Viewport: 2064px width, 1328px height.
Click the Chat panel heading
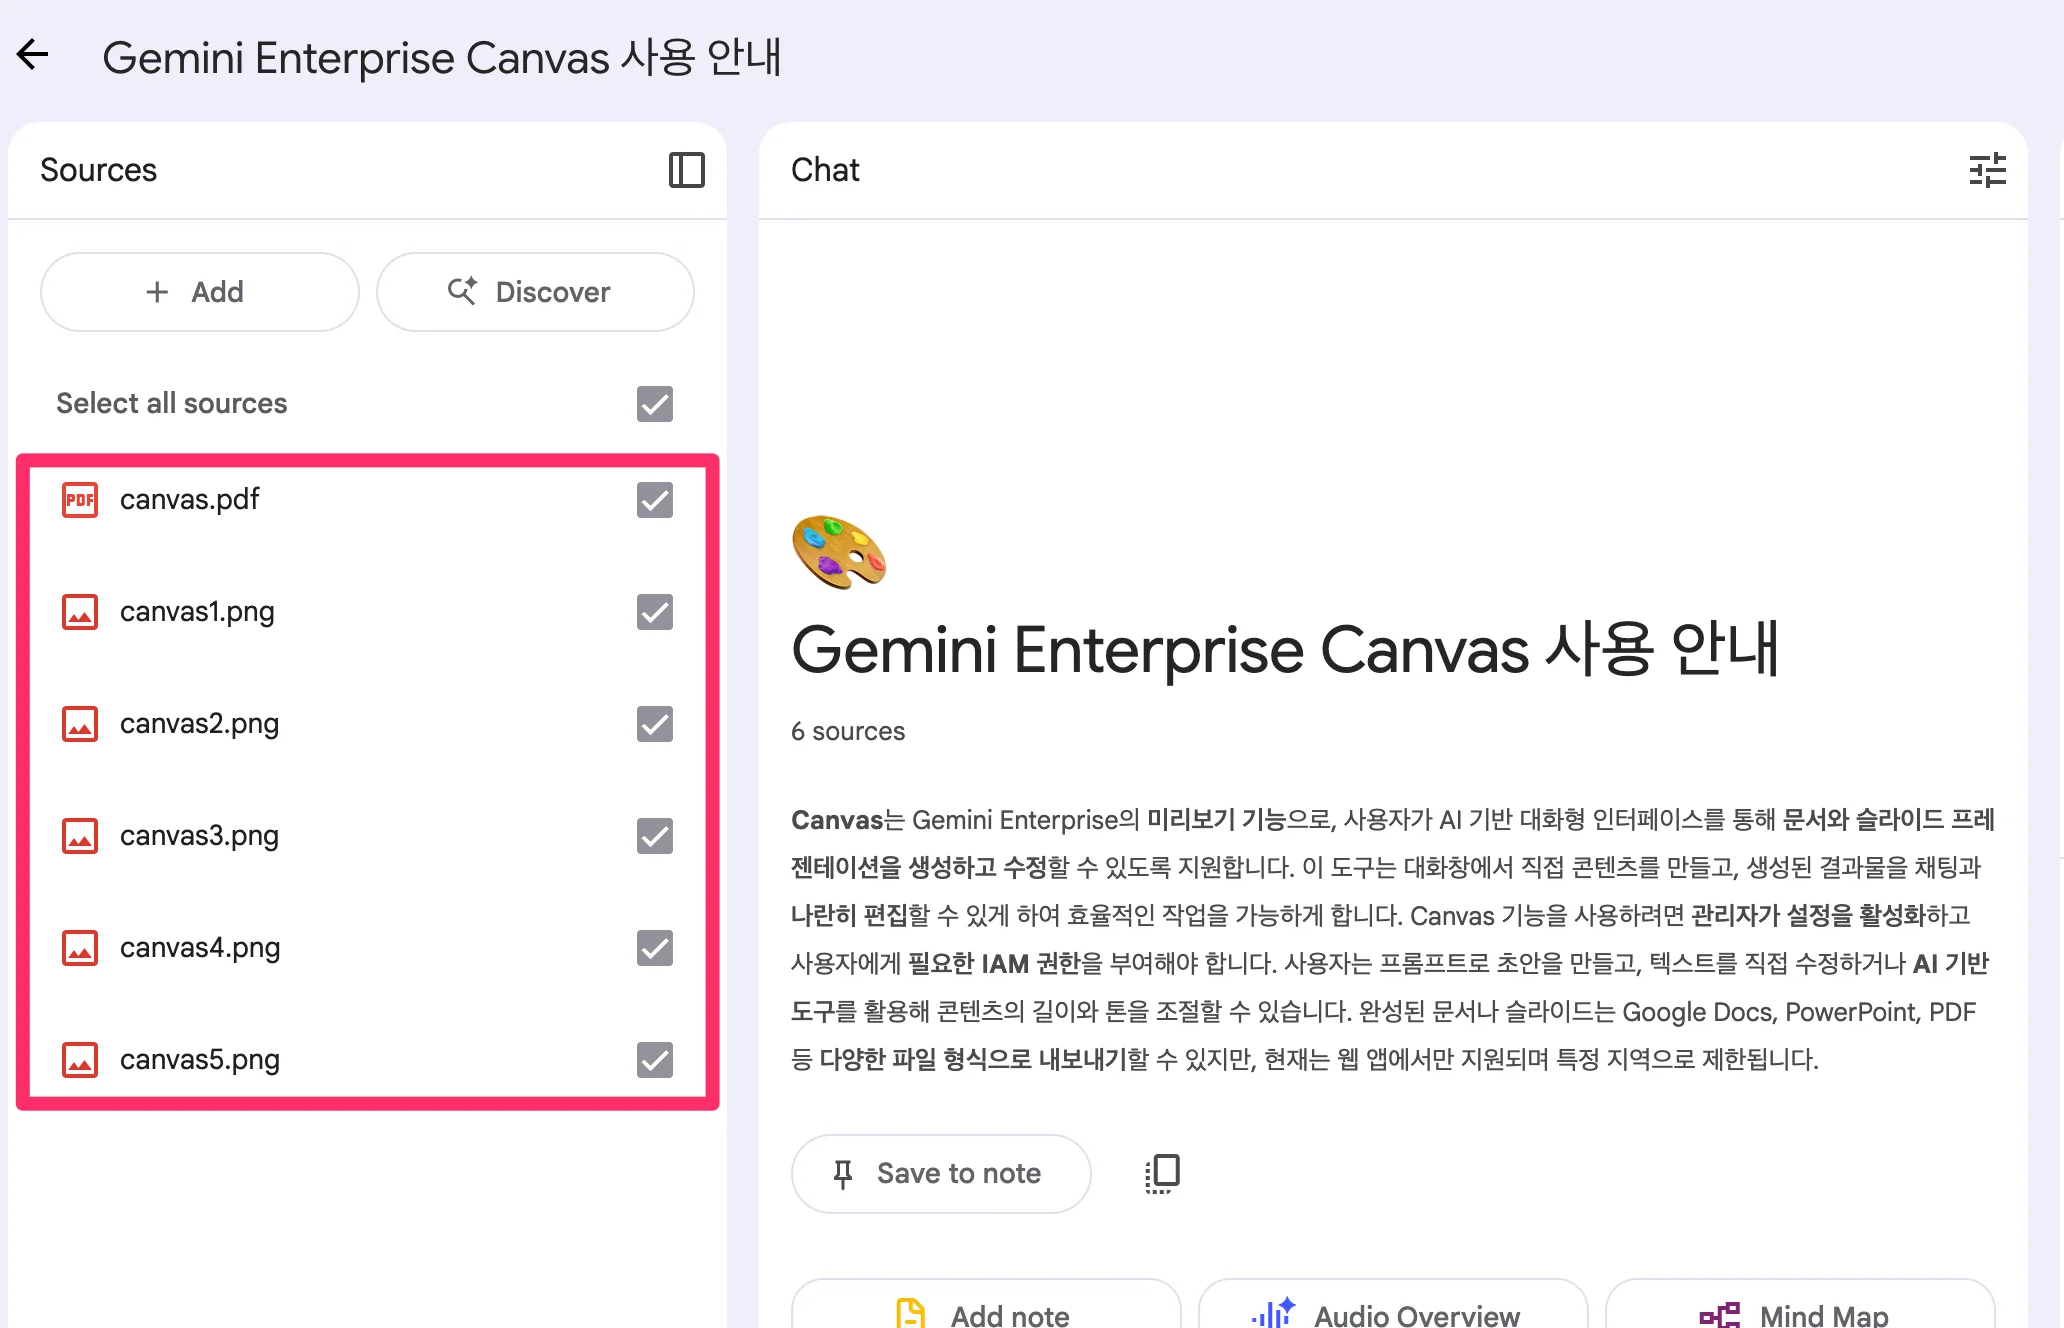tap(825, 170)
